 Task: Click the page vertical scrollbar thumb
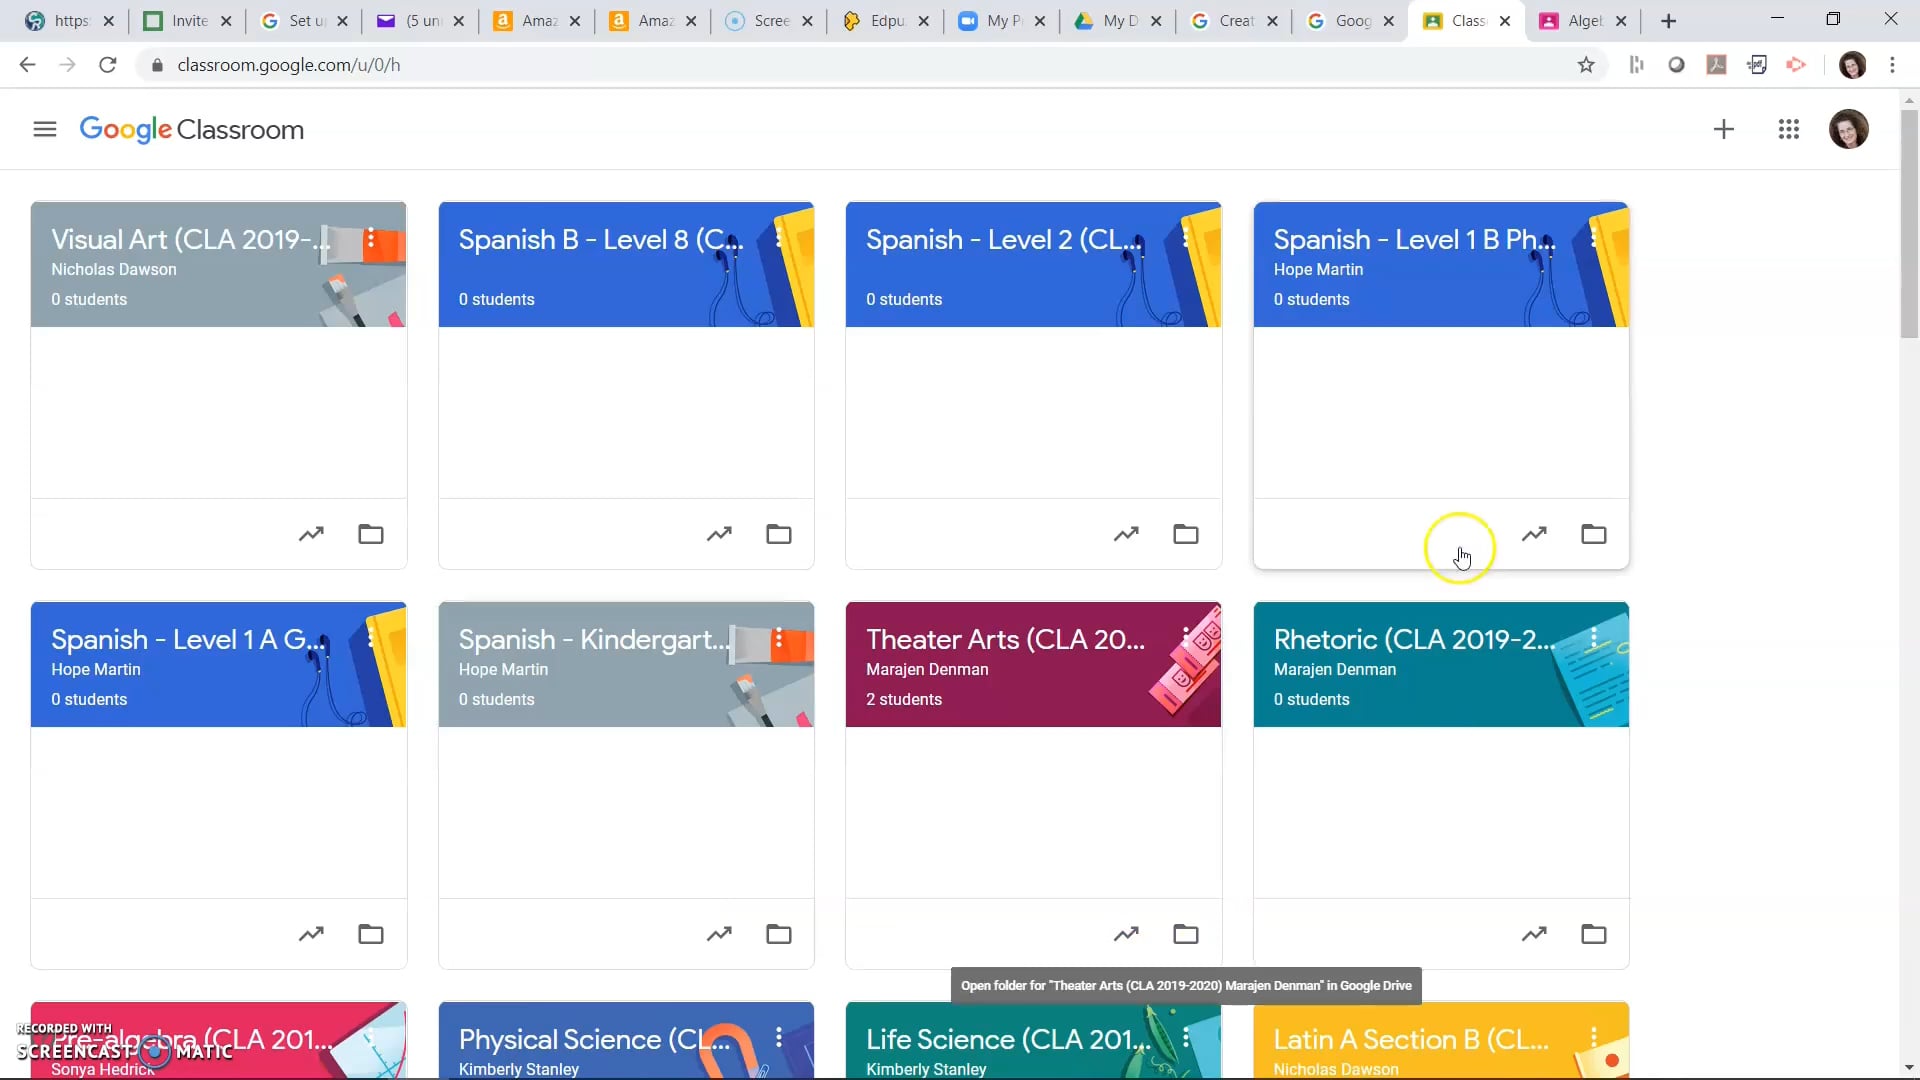coord(1909,225)
